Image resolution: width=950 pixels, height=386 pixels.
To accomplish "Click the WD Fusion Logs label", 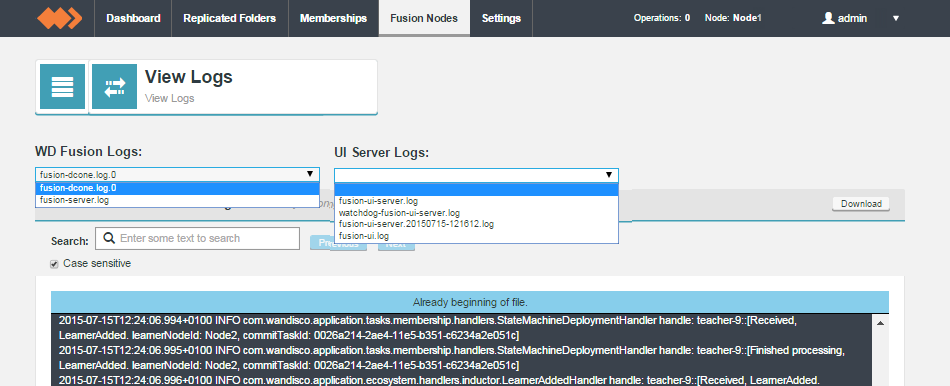I will [88, 151].
